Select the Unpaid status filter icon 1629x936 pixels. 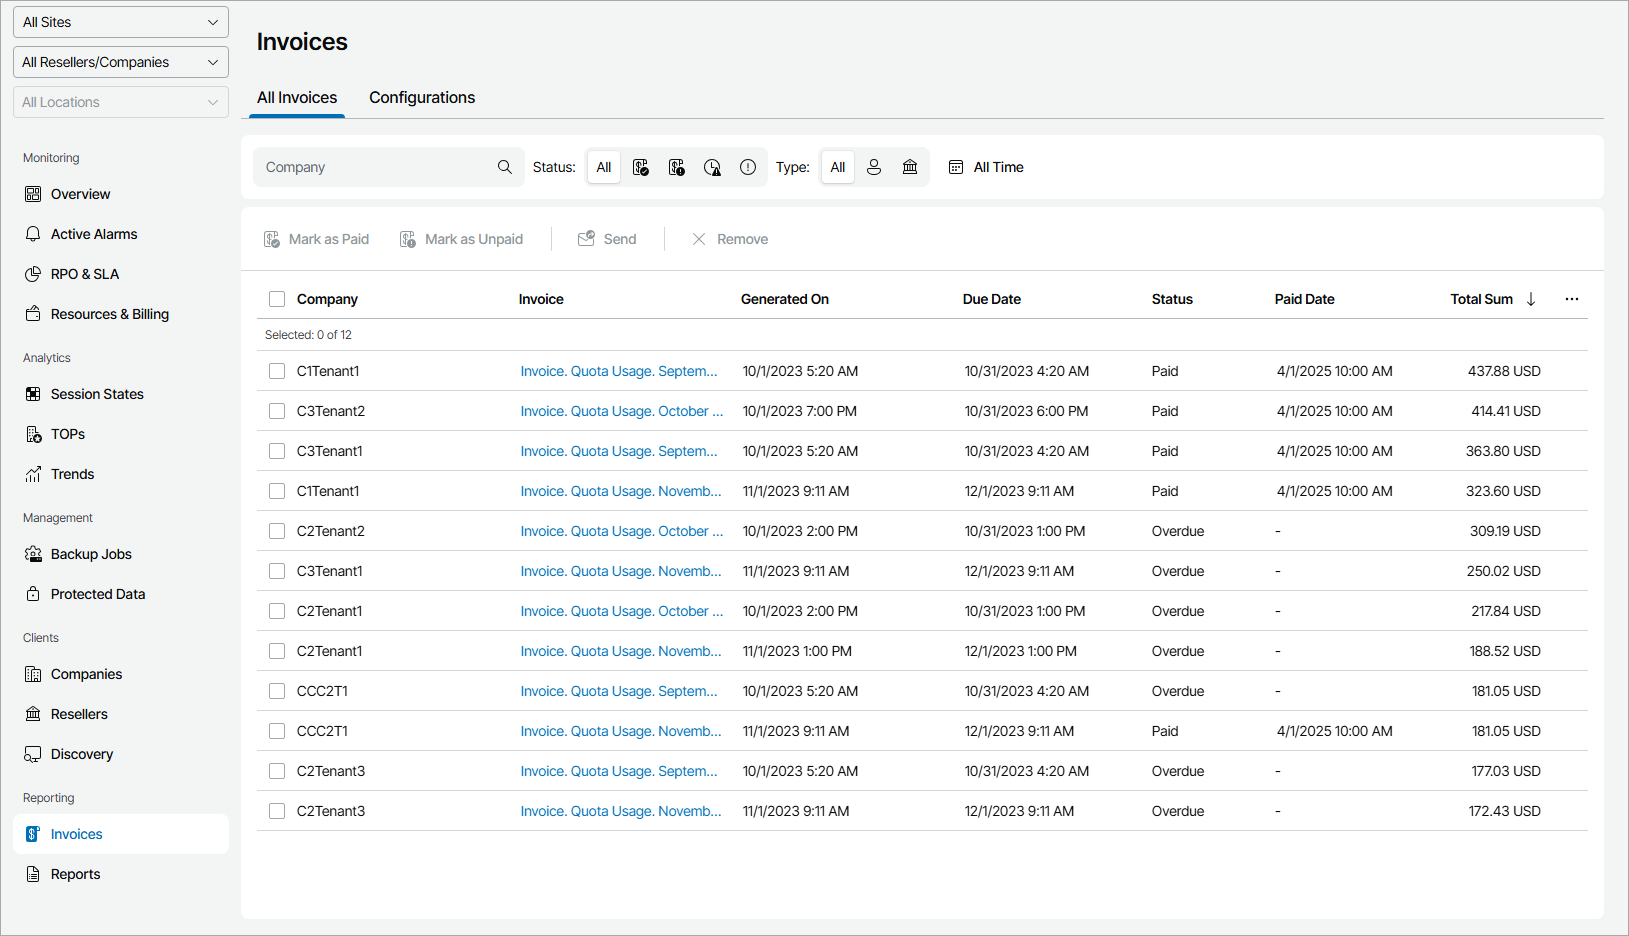pyautogui.click(x=676, y=167)
